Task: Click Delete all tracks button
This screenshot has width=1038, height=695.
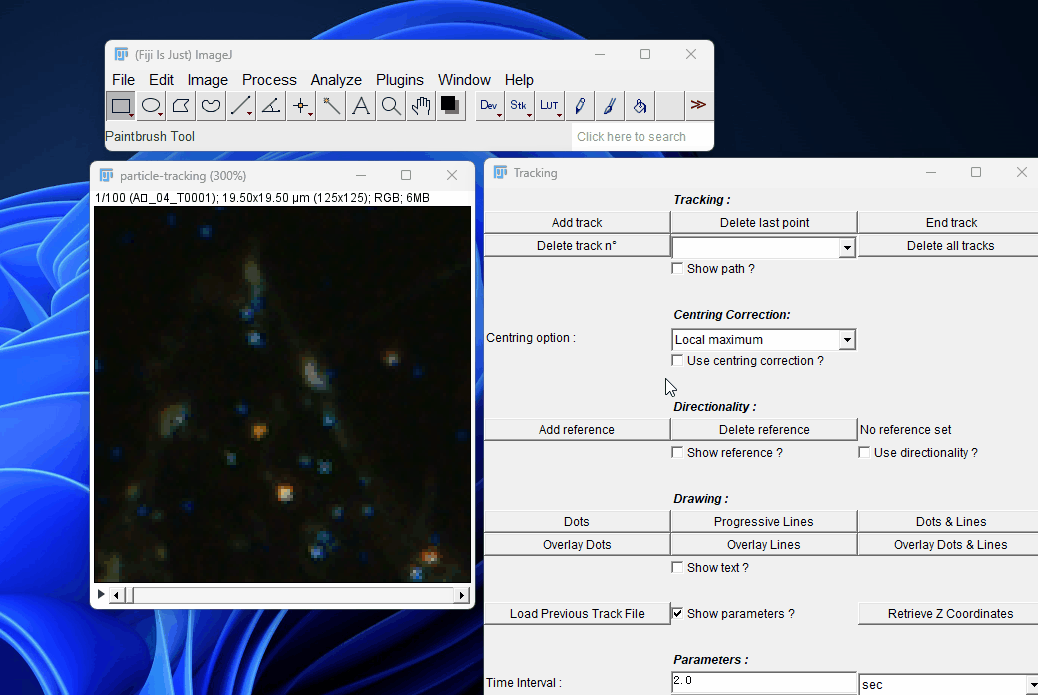Action: pos(951,246)
